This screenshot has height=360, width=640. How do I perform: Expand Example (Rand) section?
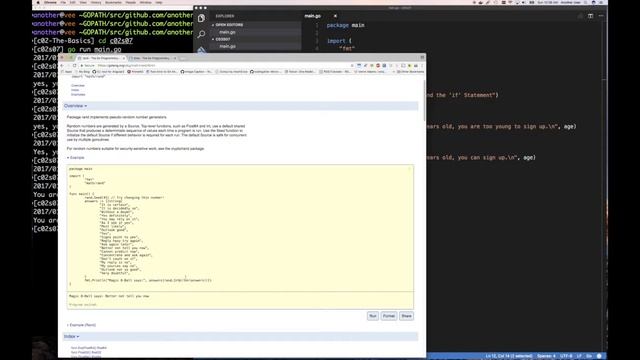tap(81, 325)
